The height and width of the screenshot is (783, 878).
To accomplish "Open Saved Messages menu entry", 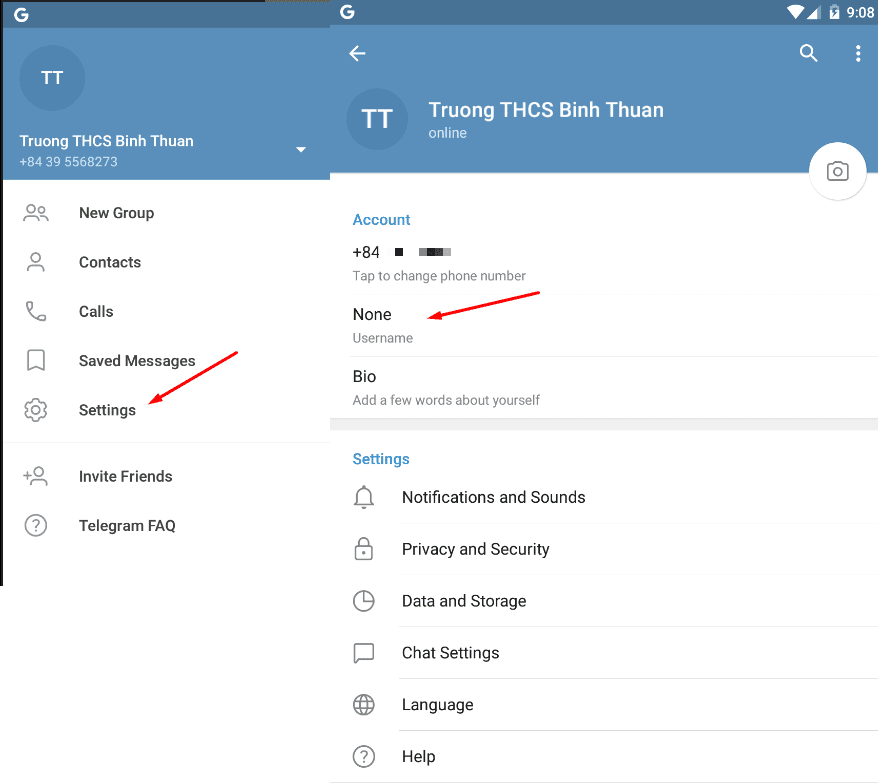I will [x=166, y=361].
